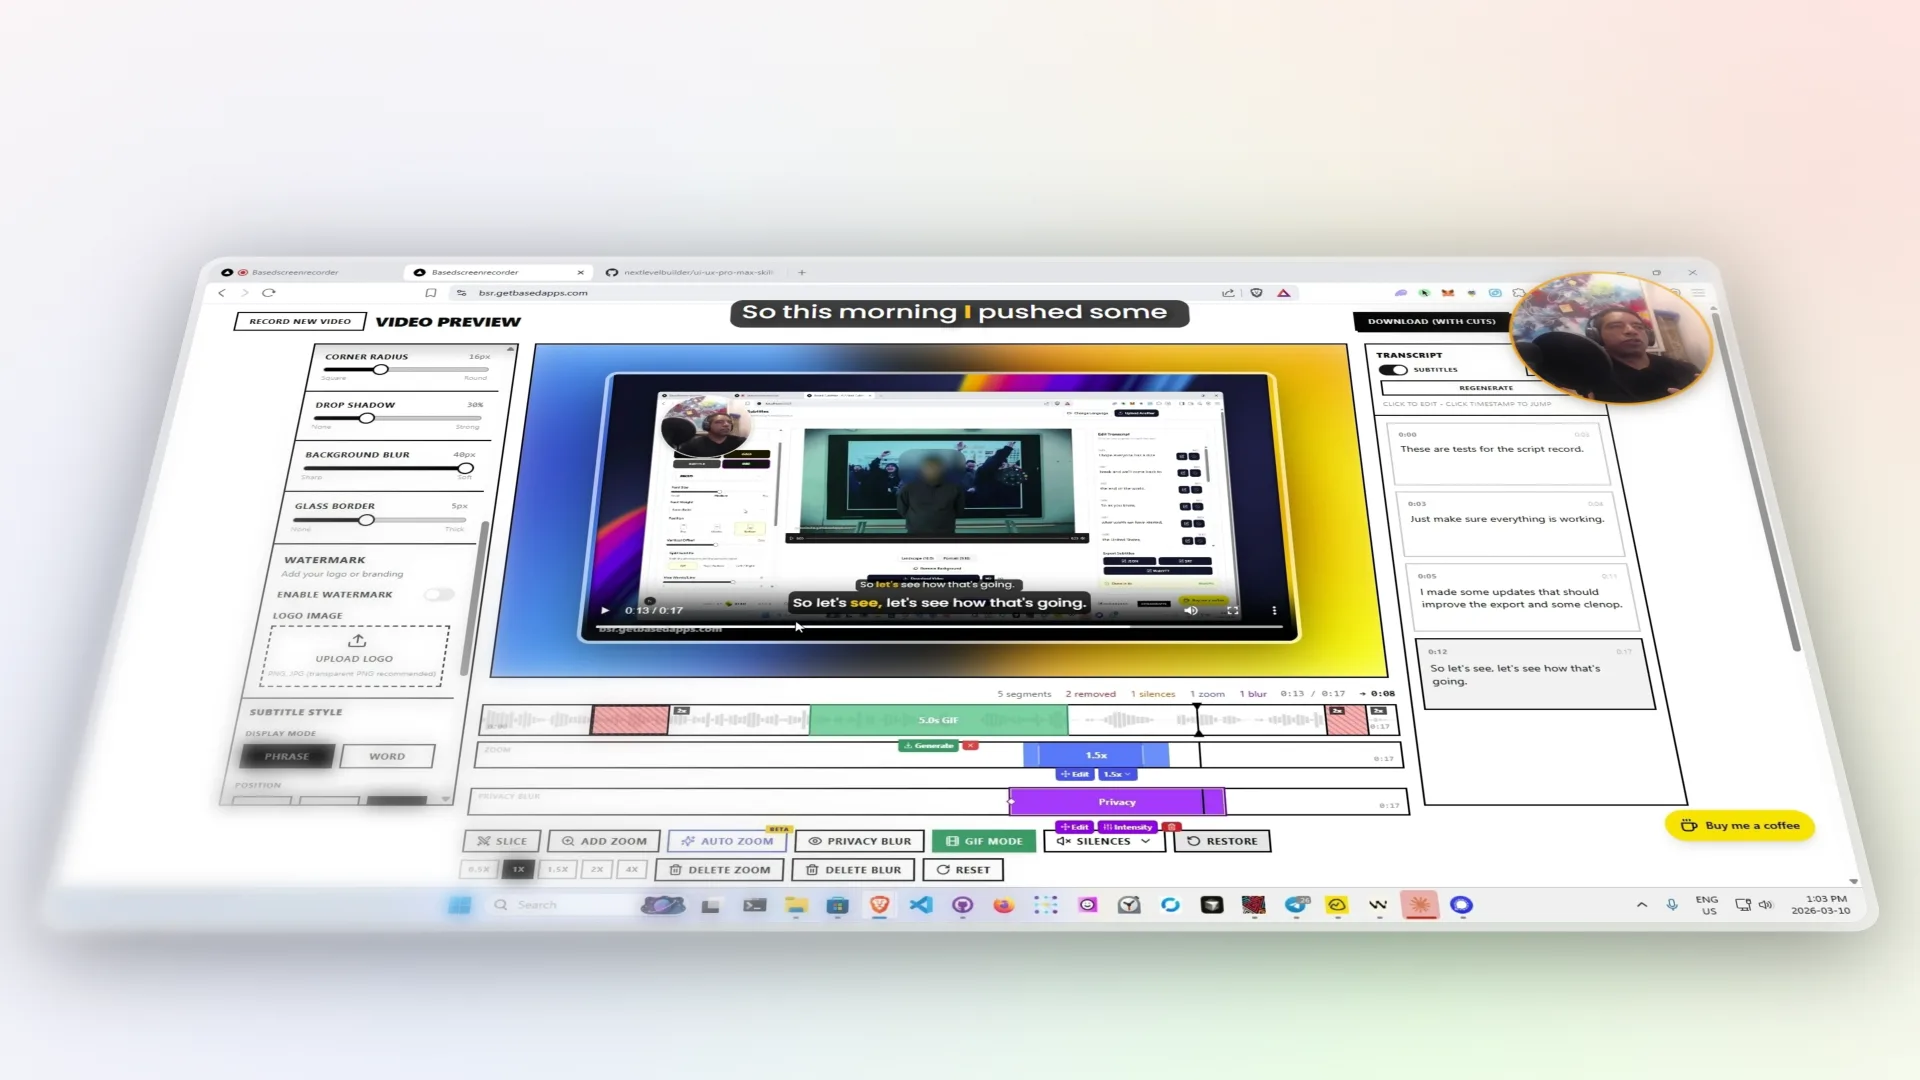Toggle the Subtitles switch in Transcript panel
Viewport: 1920px width, 1080px height.
(1394, 370)
